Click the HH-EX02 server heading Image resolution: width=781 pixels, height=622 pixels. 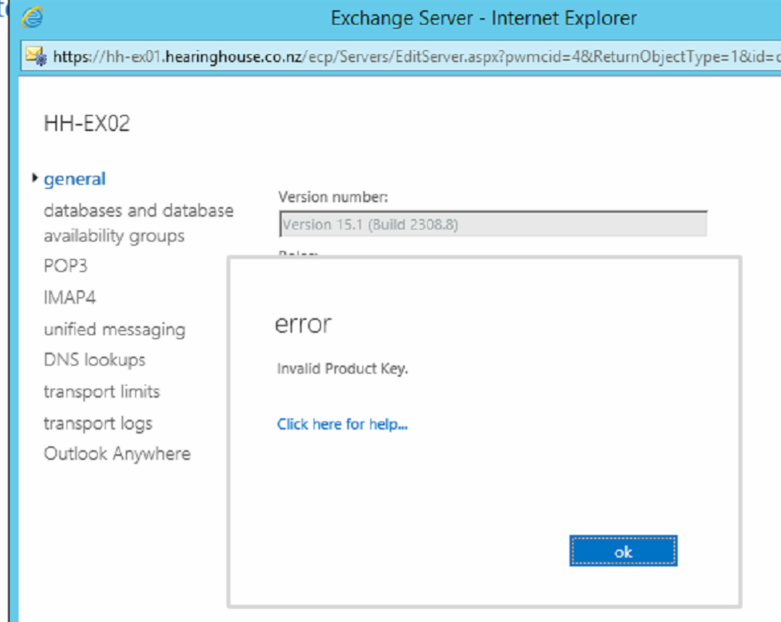tap(87, 123)
